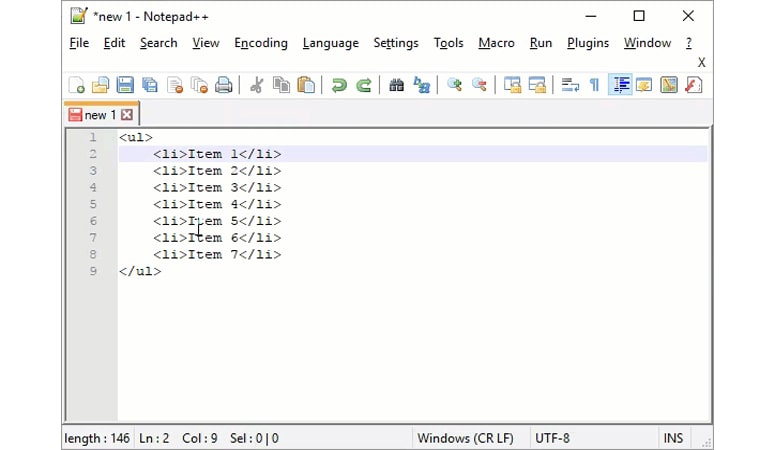Open the Encoding menu
This screenshot has height=450, width=768.
261,43
